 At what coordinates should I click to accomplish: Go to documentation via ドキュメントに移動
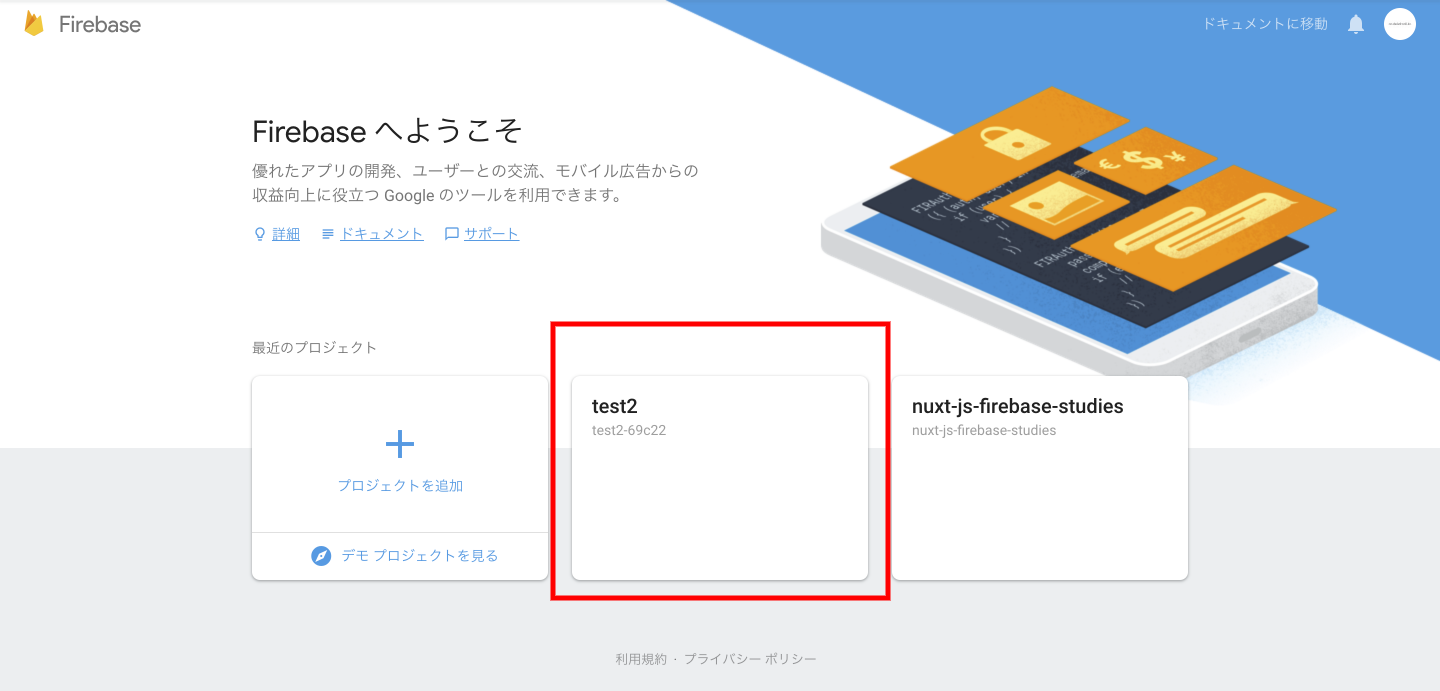pos(1265,24)
